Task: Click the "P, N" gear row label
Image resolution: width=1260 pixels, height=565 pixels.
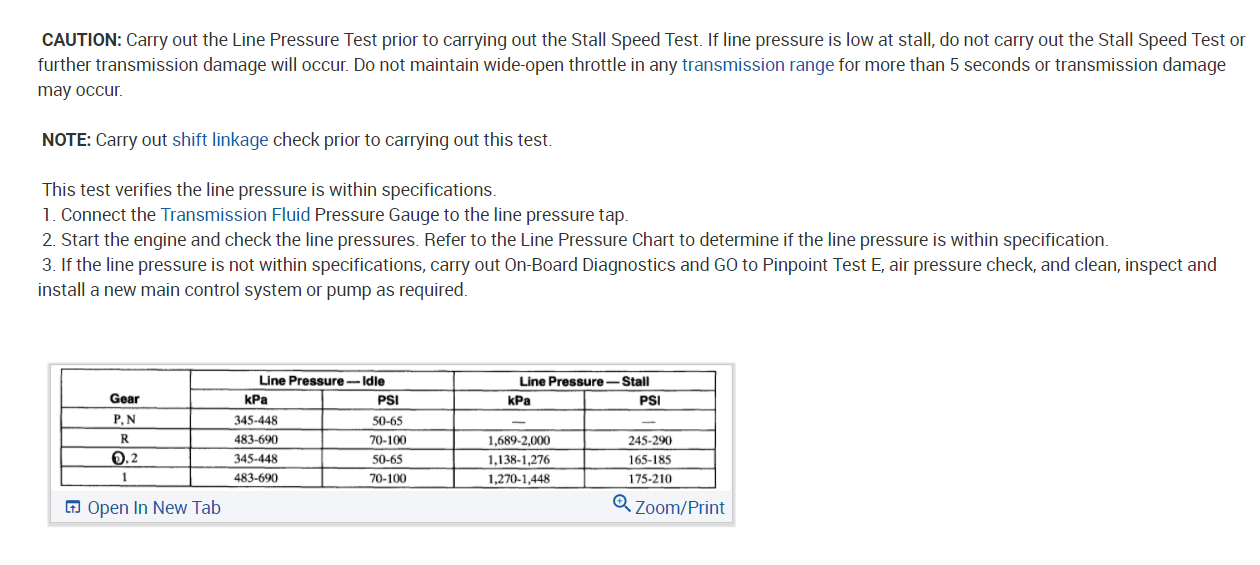Action: pos(125,421)
